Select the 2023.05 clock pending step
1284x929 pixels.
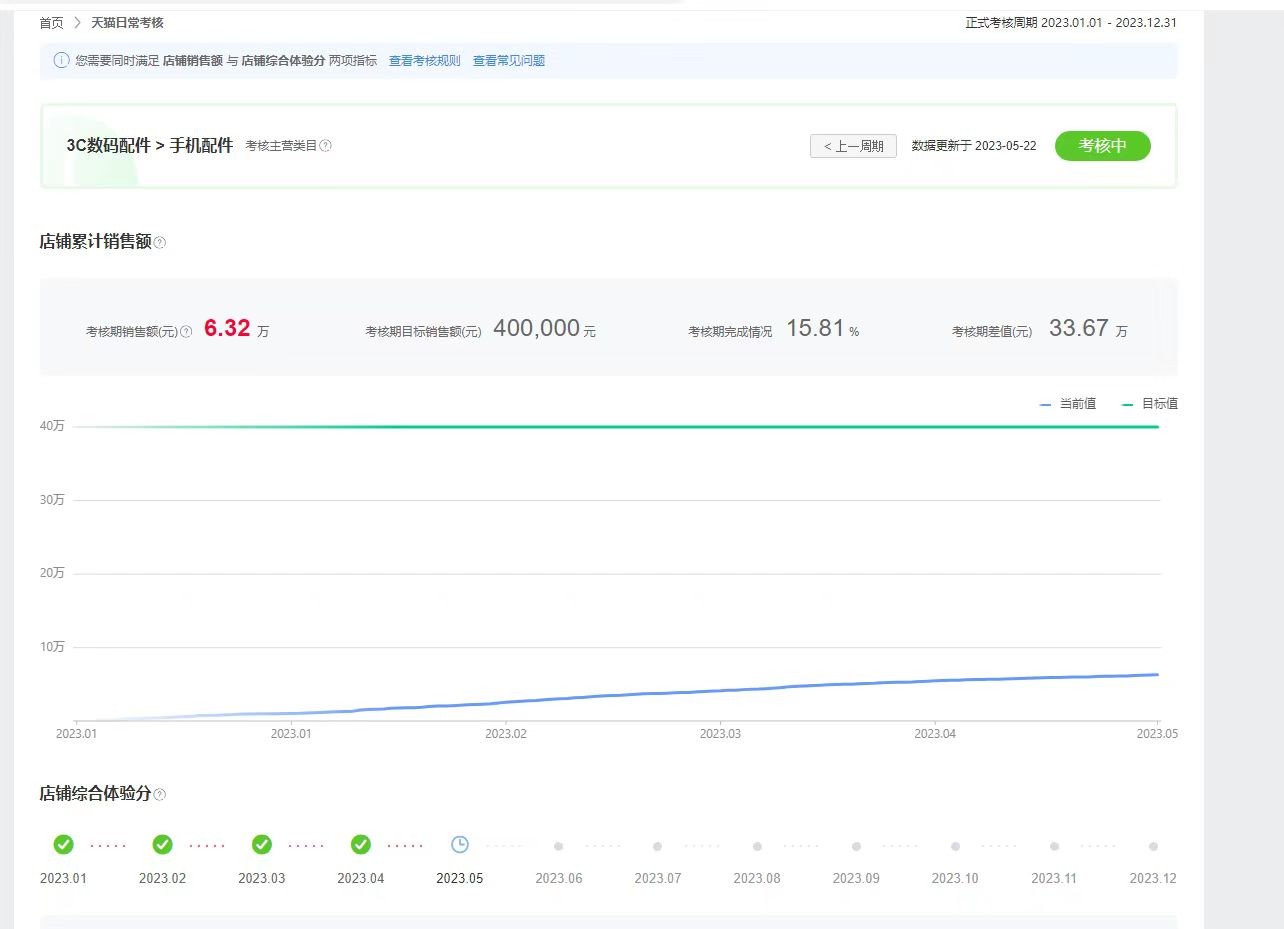tap(460, 845)
